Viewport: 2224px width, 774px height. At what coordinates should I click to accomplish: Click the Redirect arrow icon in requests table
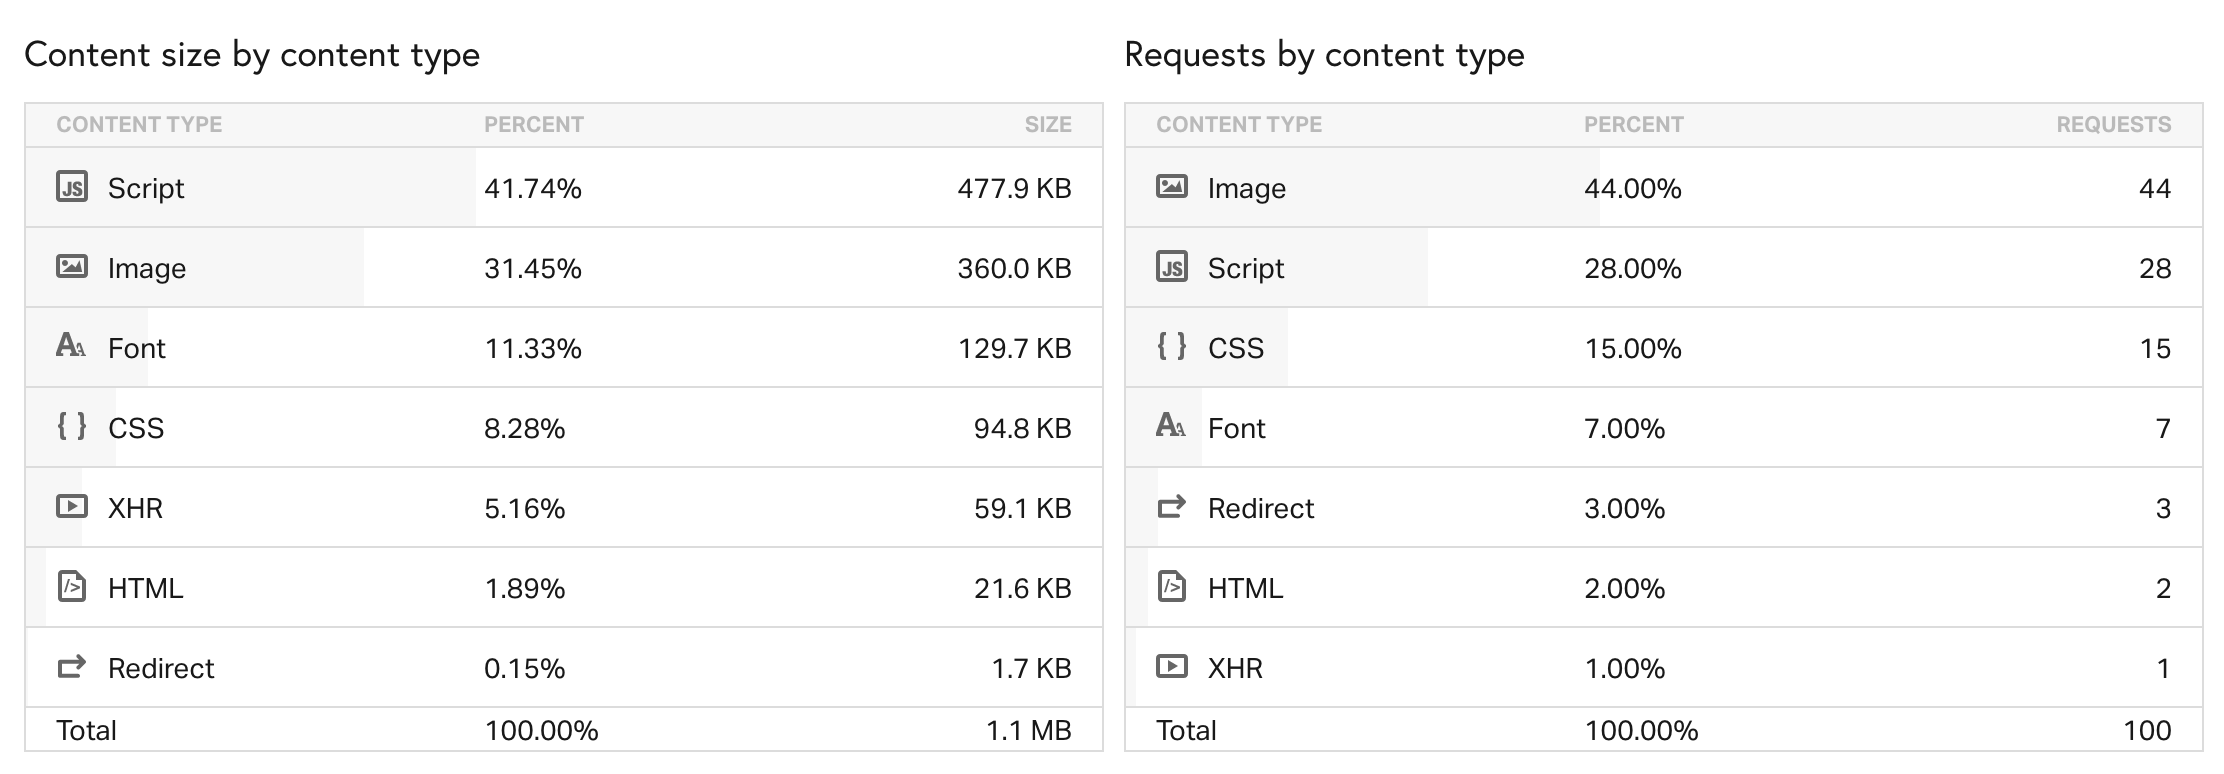point(1172,507)
